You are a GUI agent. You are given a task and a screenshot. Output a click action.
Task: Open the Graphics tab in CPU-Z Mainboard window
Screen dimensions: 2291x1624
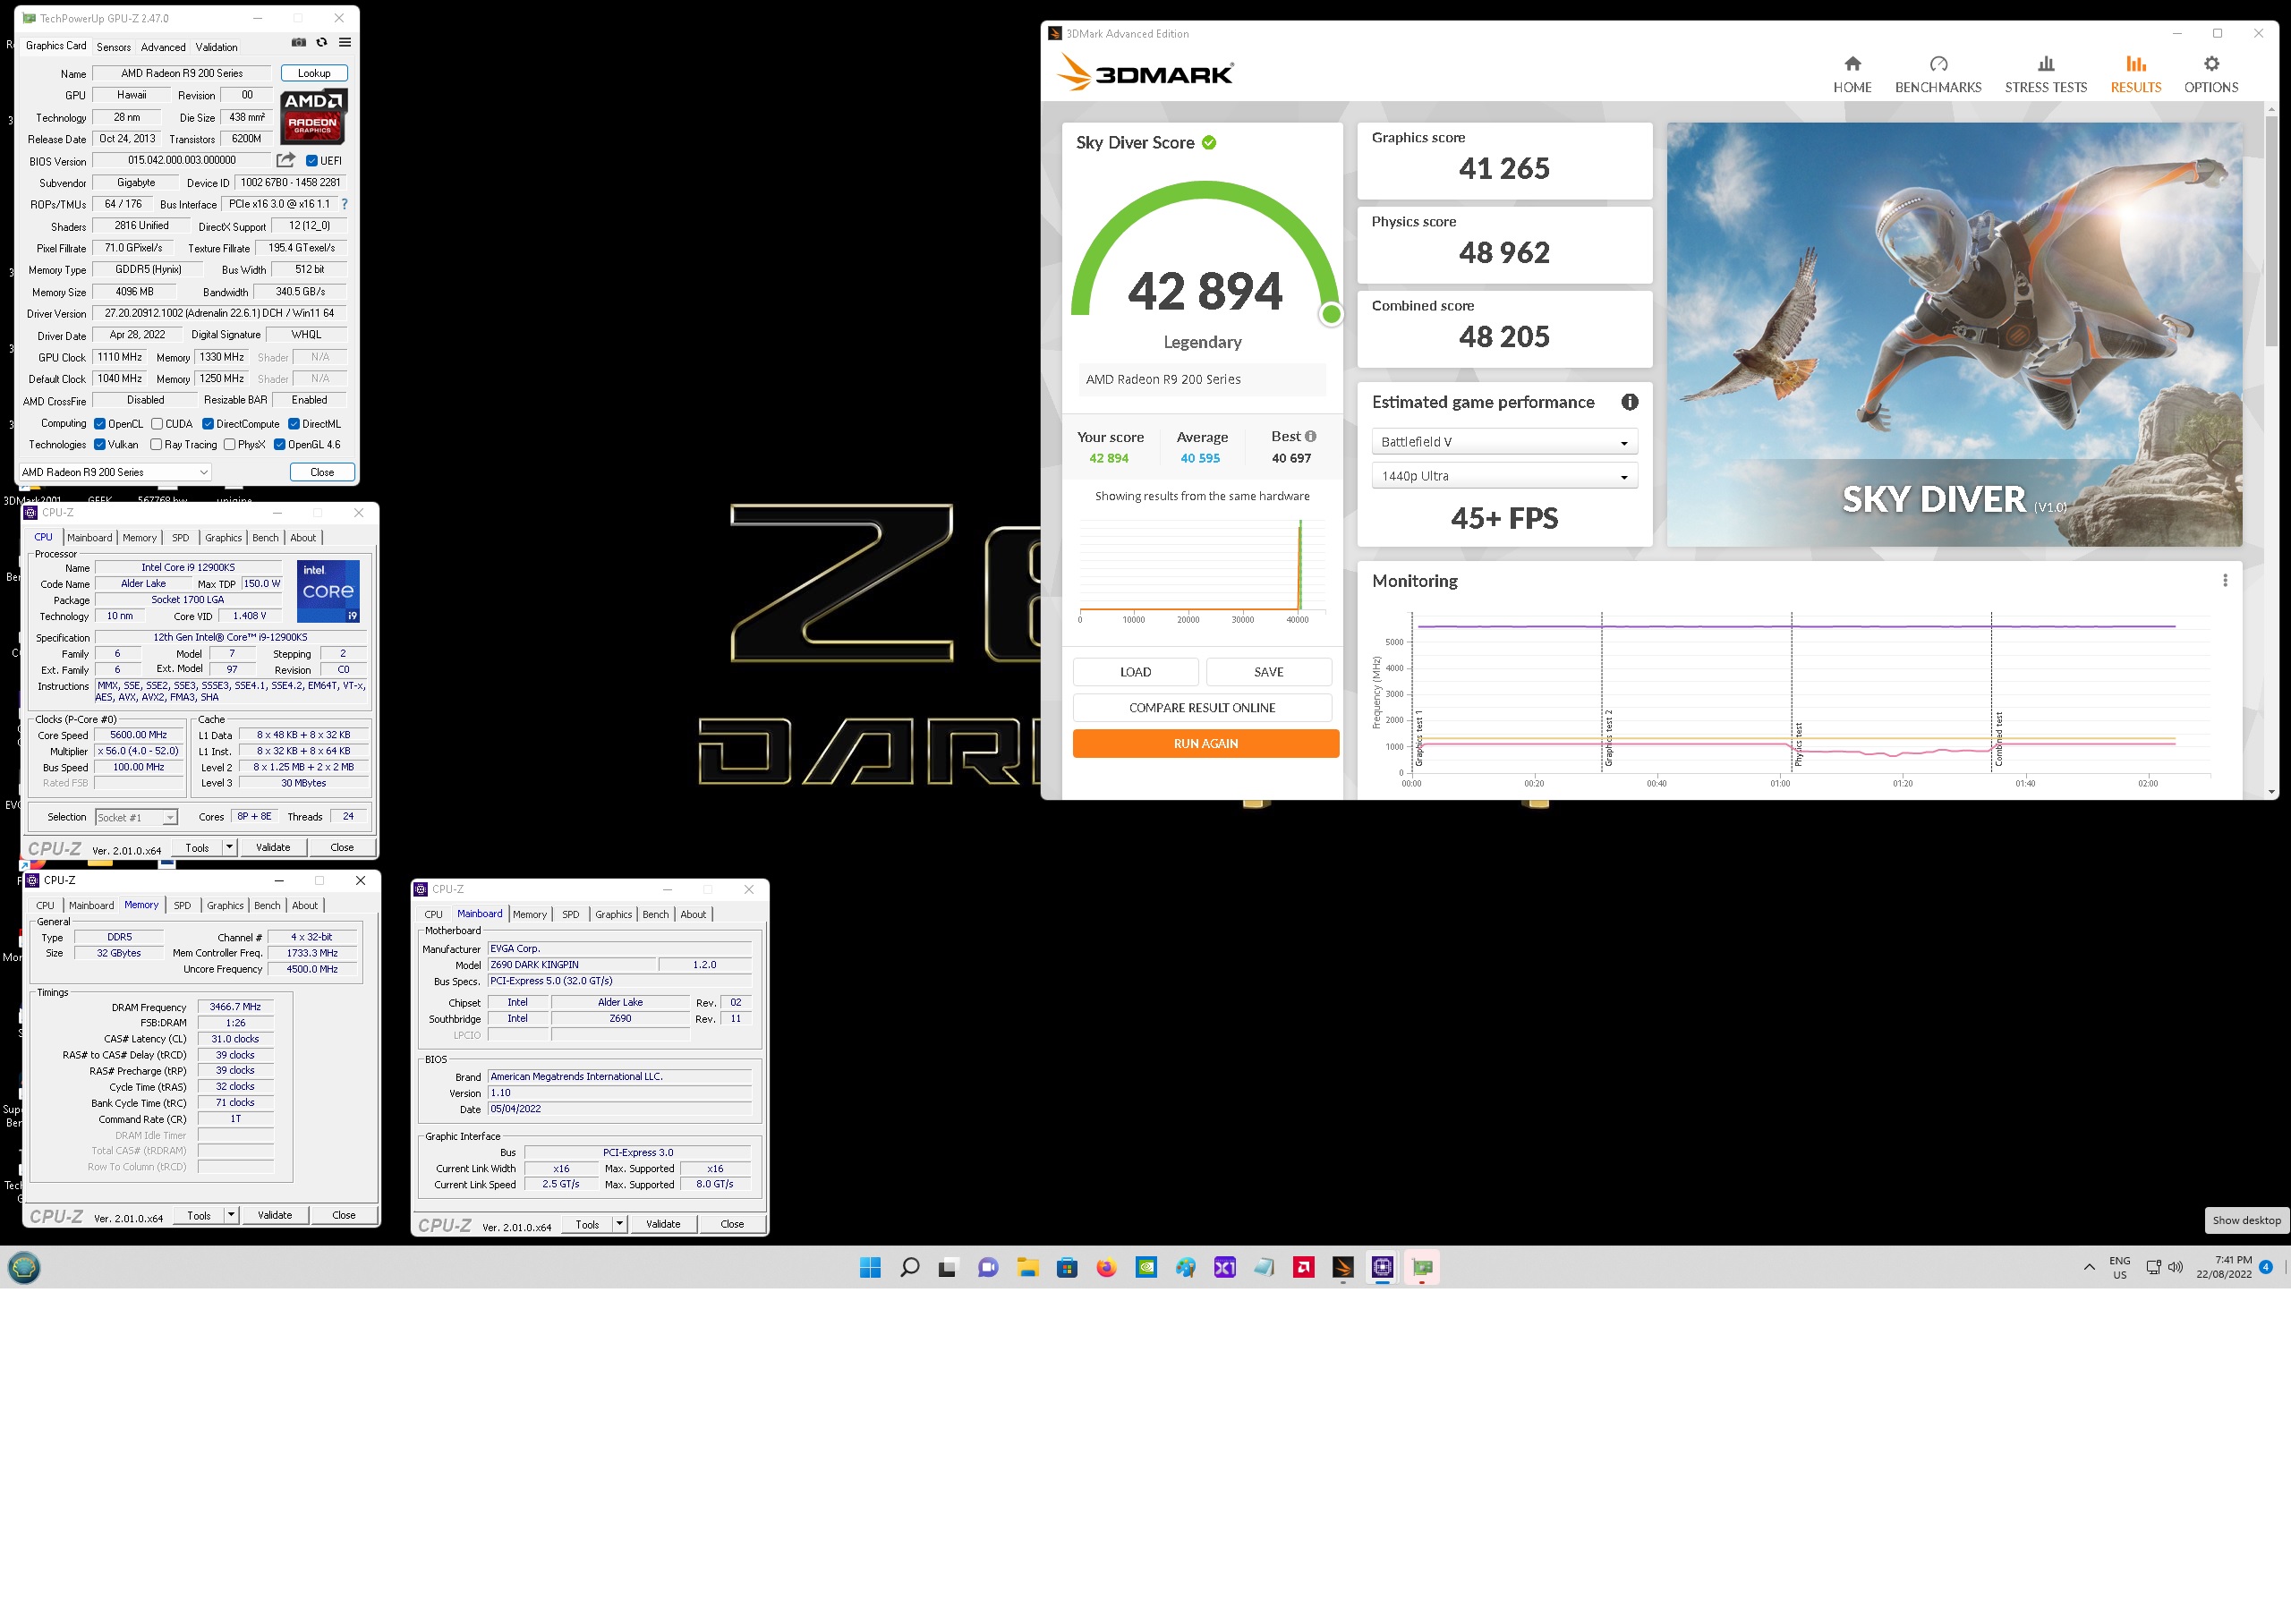click(x=613, y=915)
